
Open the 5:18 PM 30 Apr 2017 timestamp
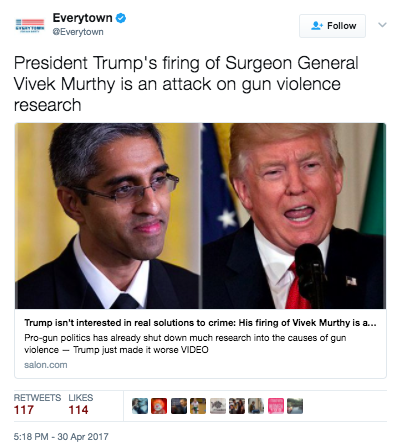coord(61,437)
